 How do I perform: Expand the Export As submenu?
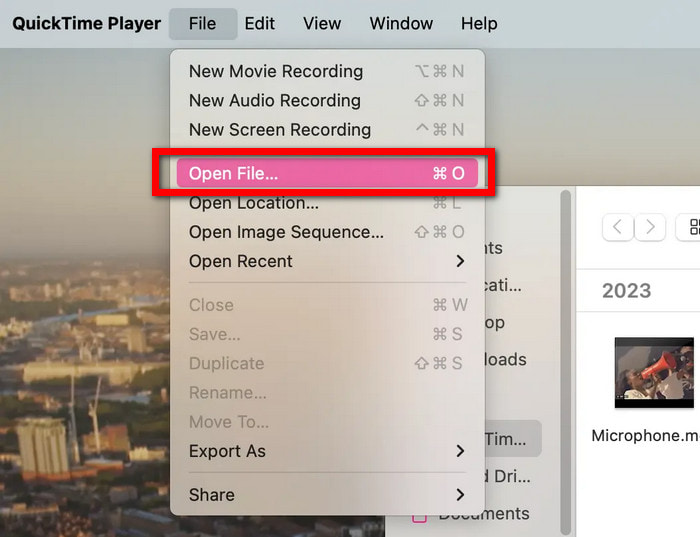327,451
